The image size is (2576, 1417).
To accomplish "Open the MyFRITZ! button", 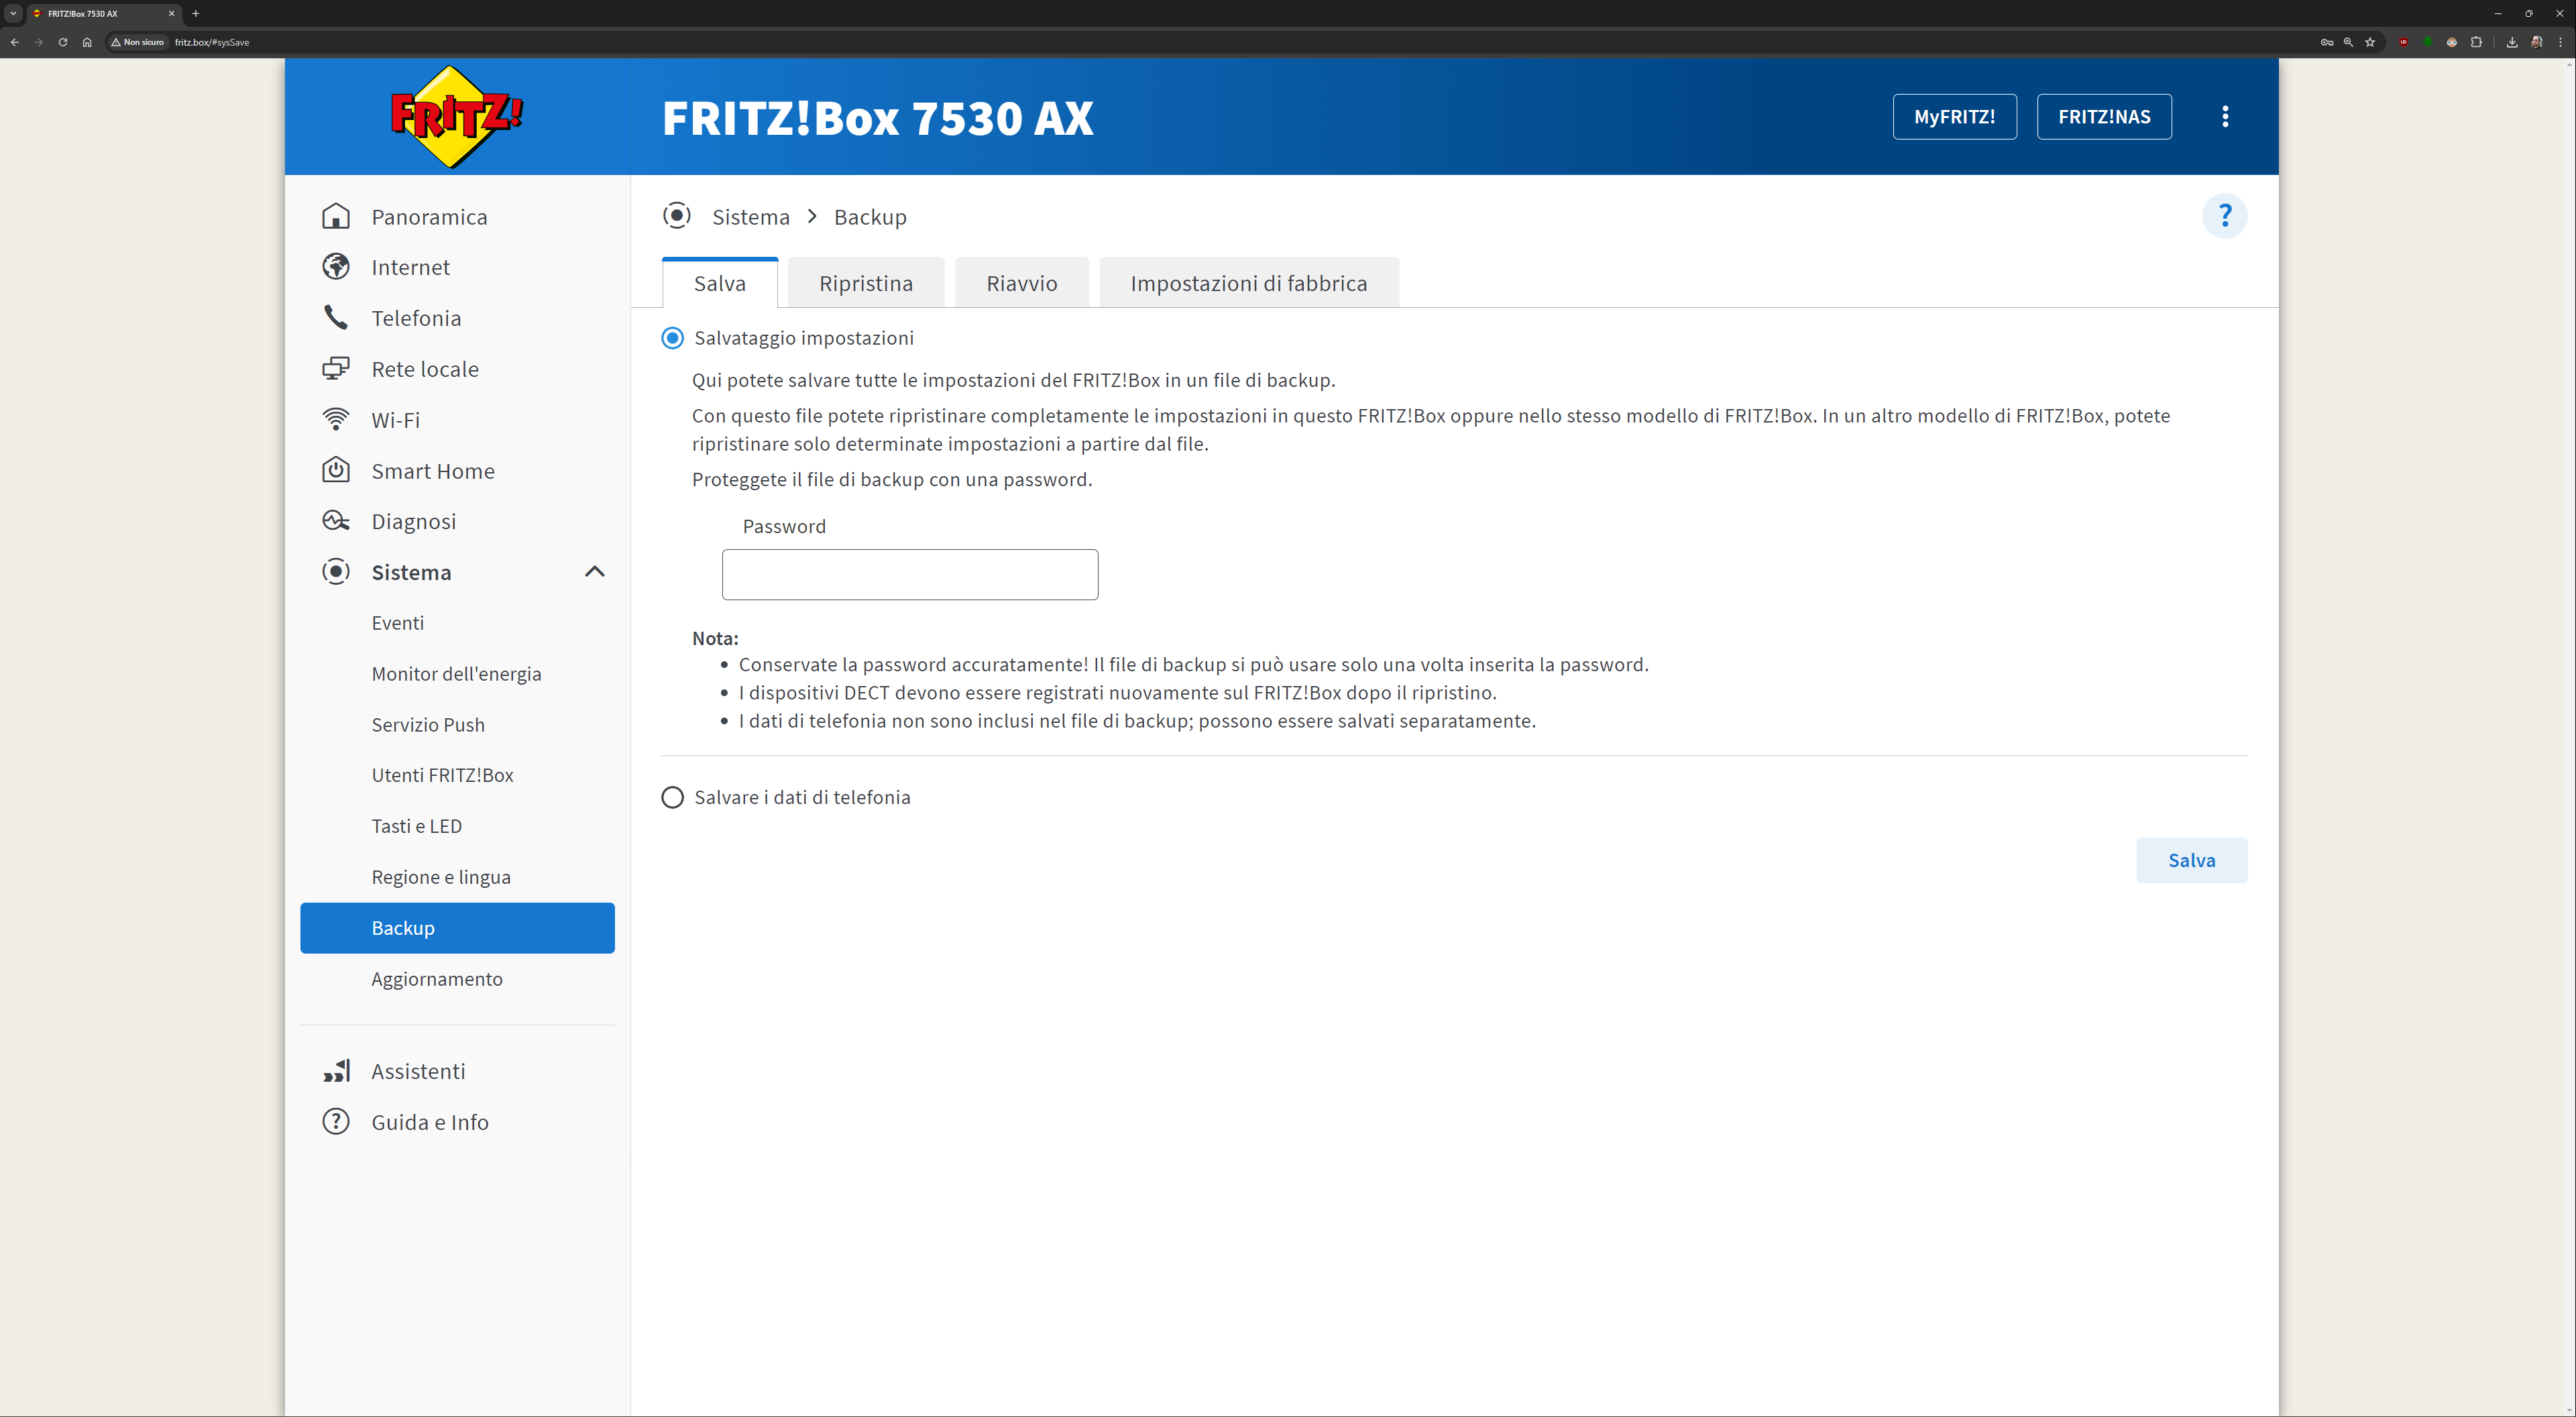I will click(1954, 117).
